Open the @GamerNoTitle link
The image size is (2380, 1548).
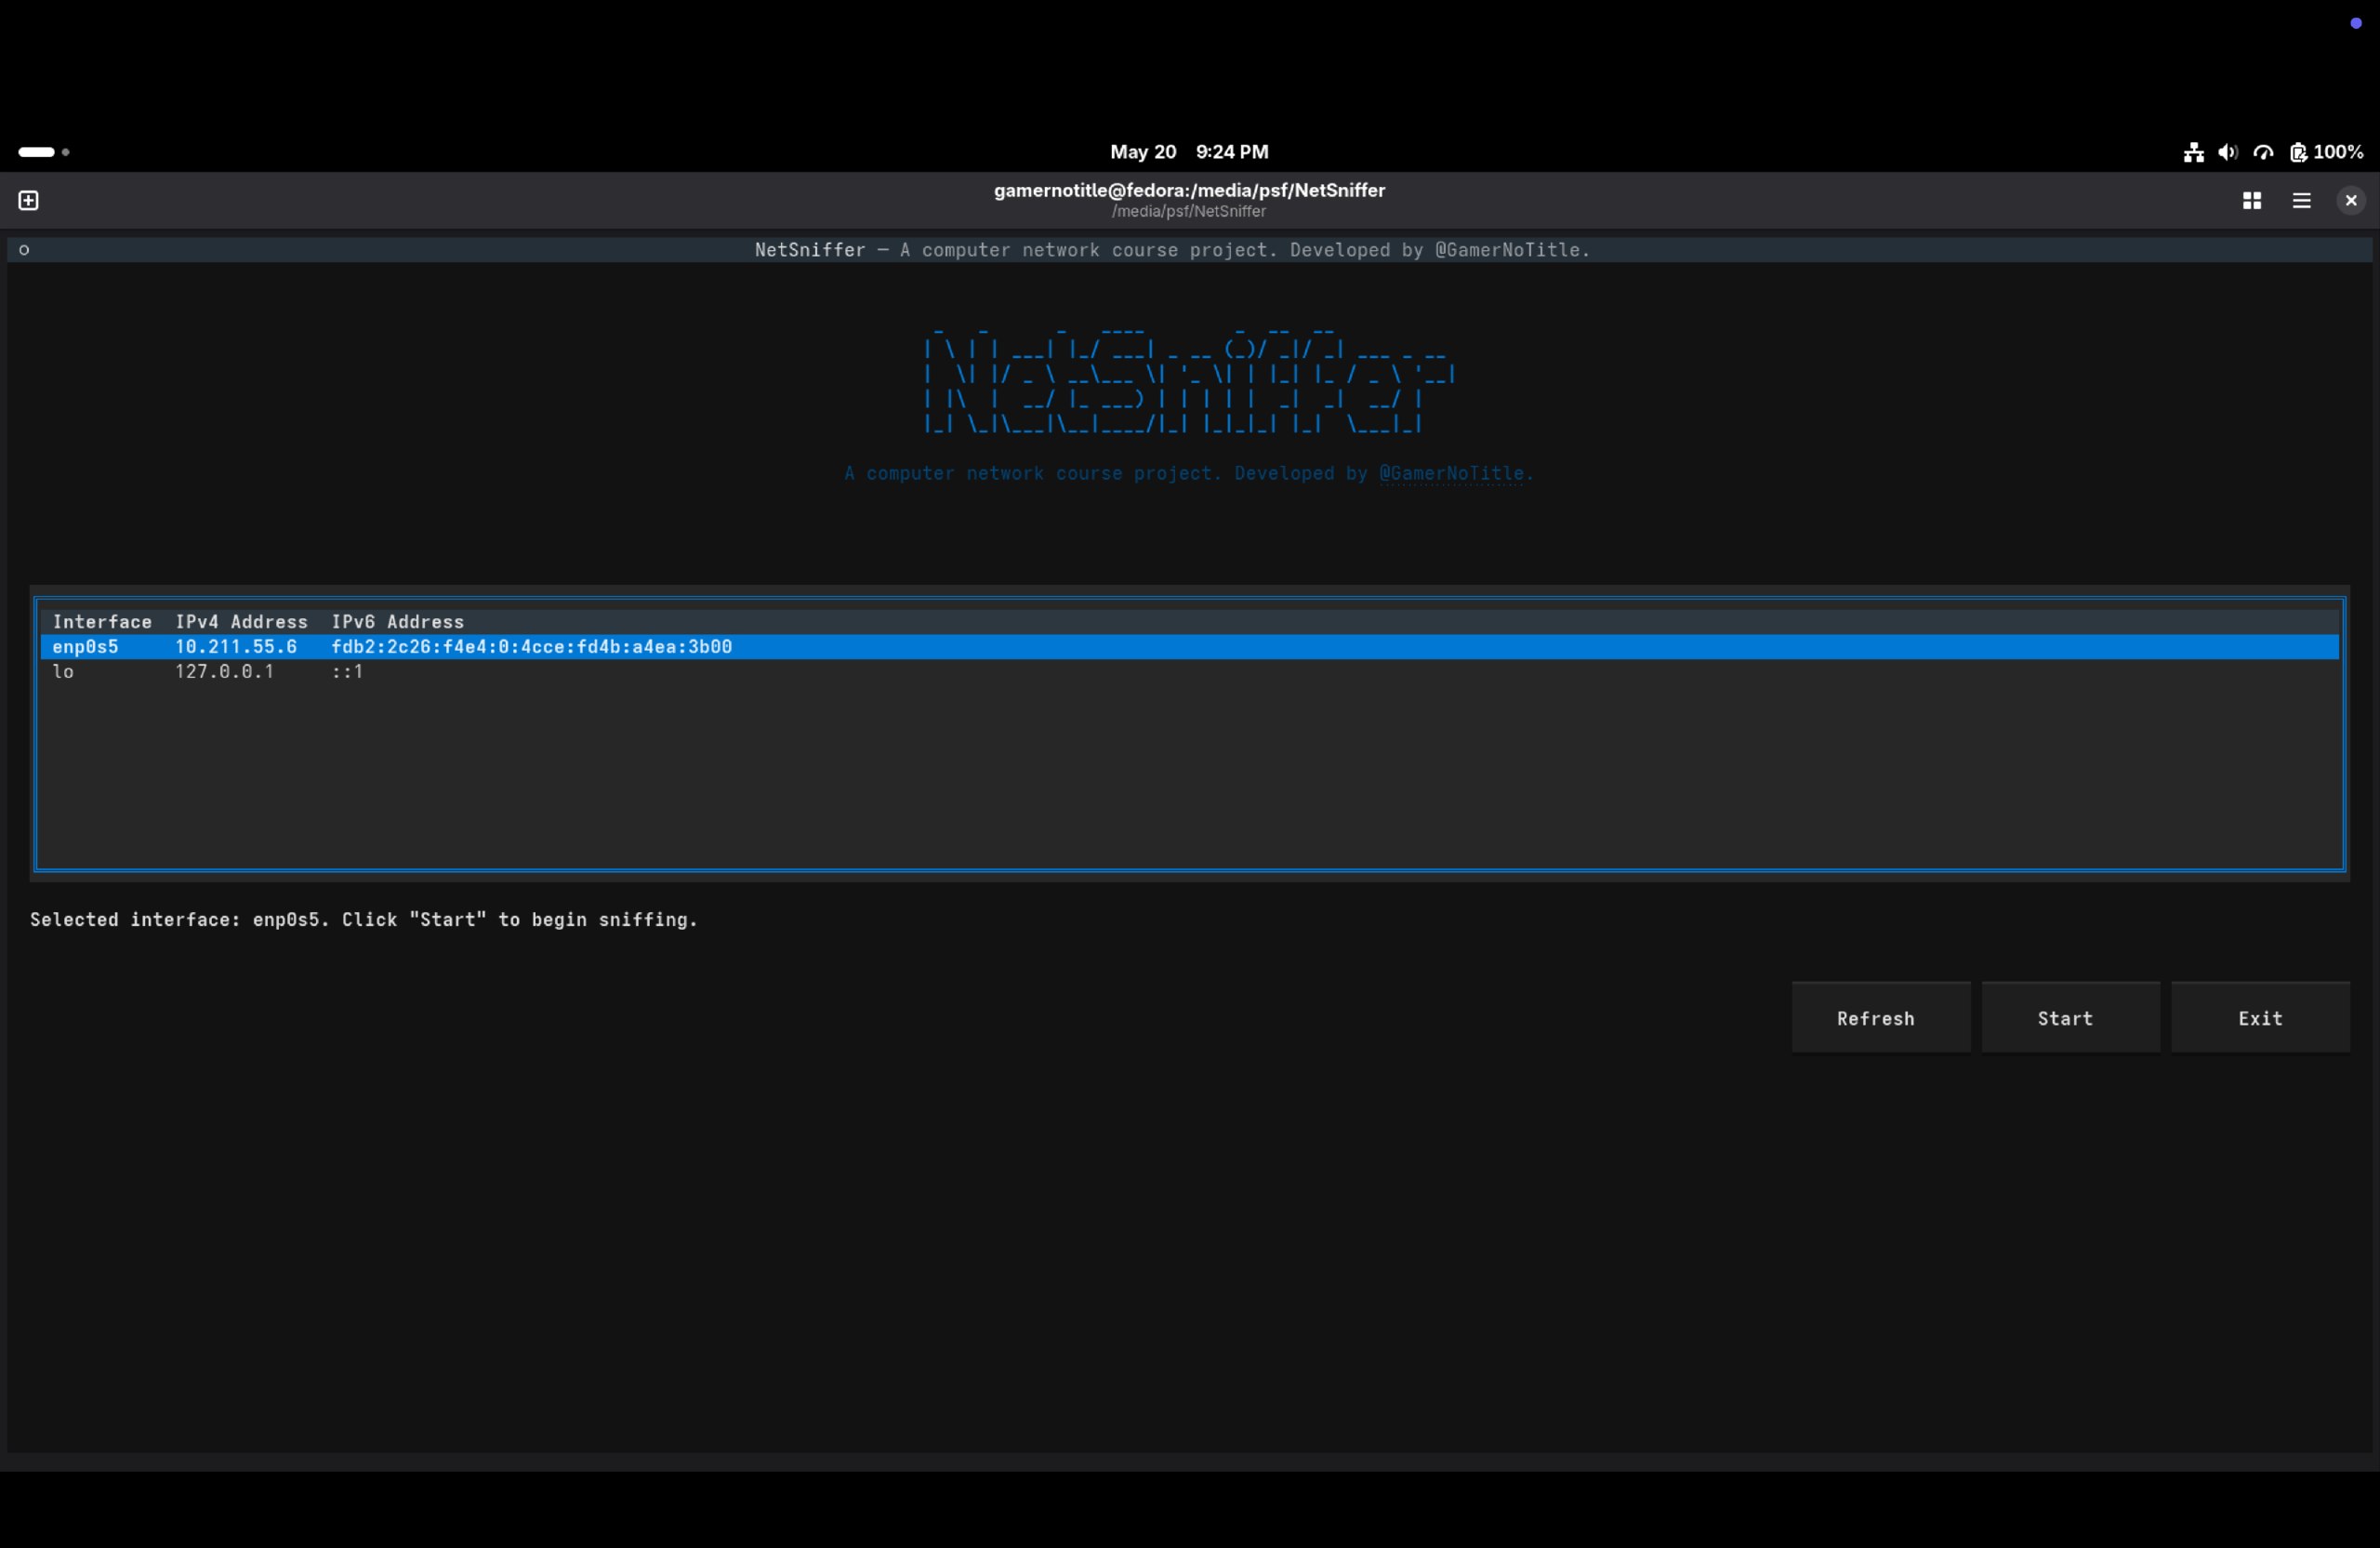click(x=1451, y=474)
